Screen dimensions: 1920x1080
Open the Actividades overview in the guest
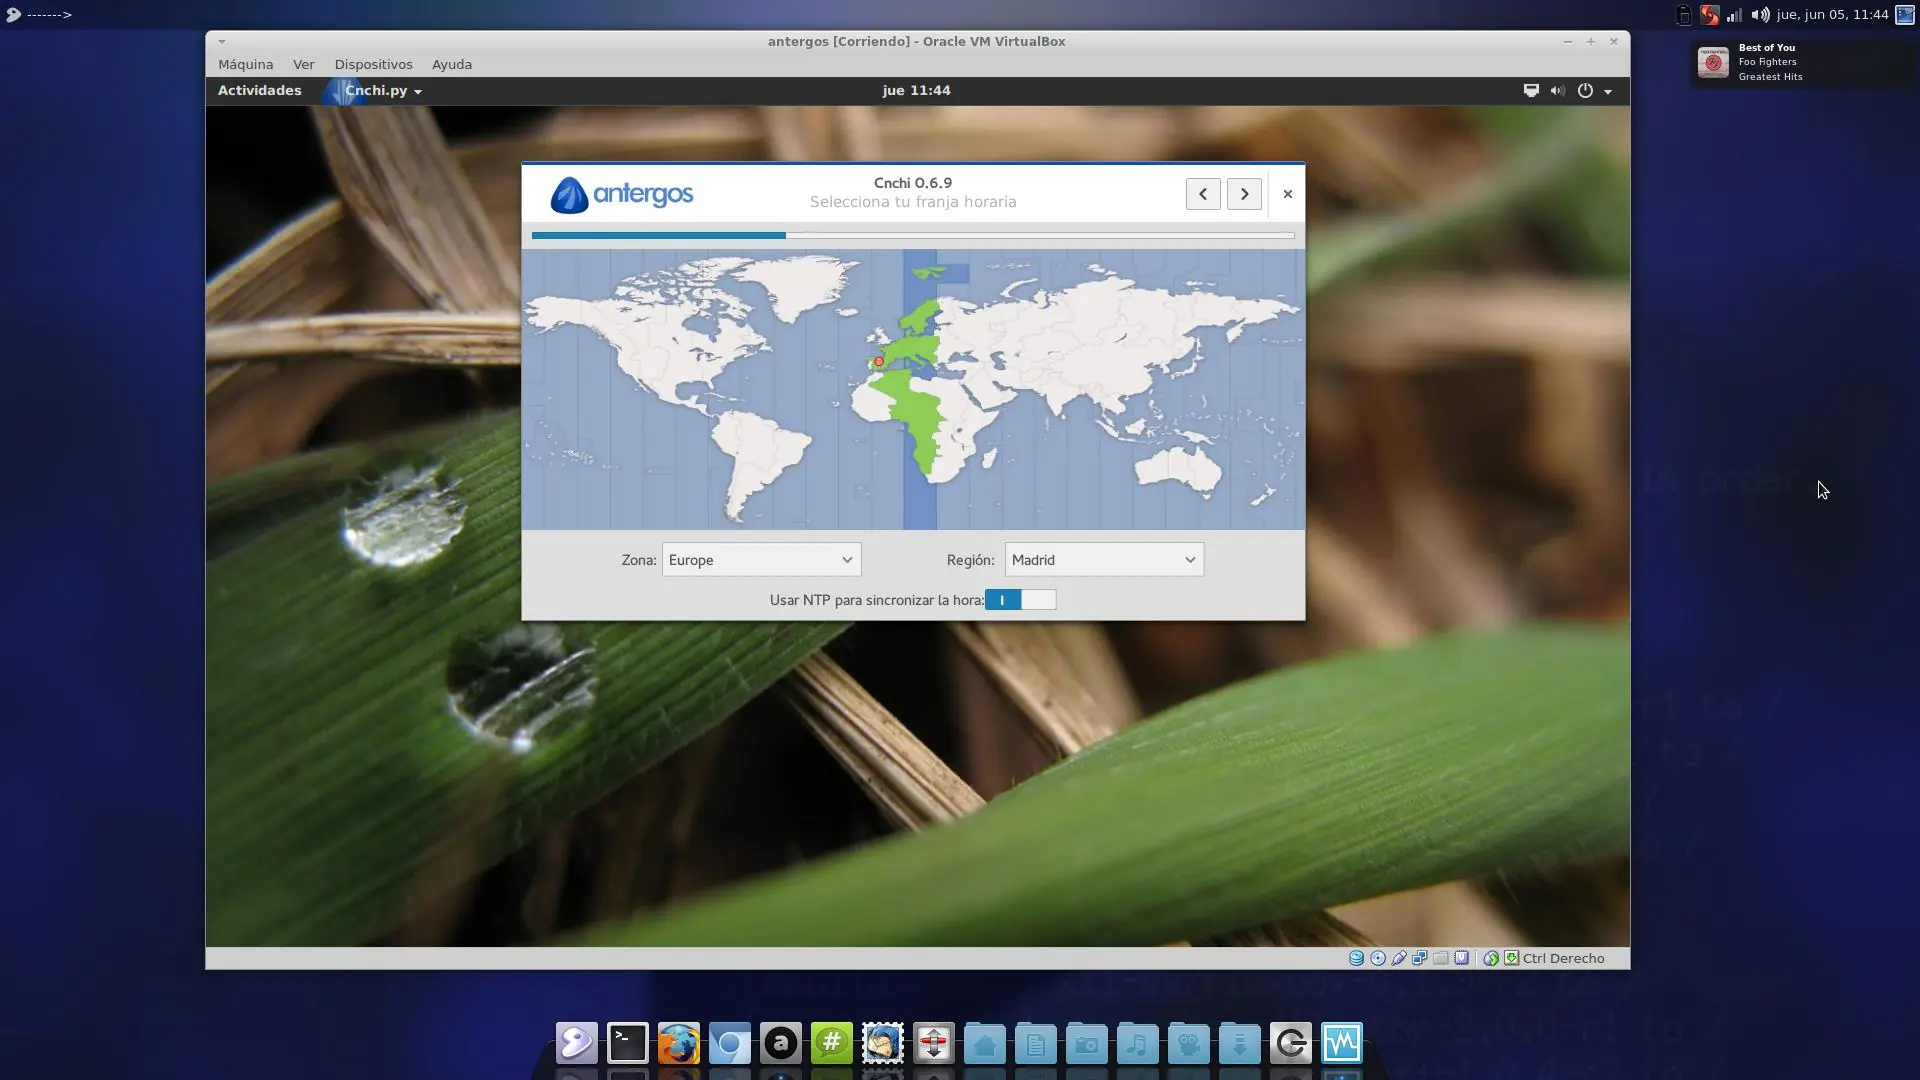pos(259,90)
